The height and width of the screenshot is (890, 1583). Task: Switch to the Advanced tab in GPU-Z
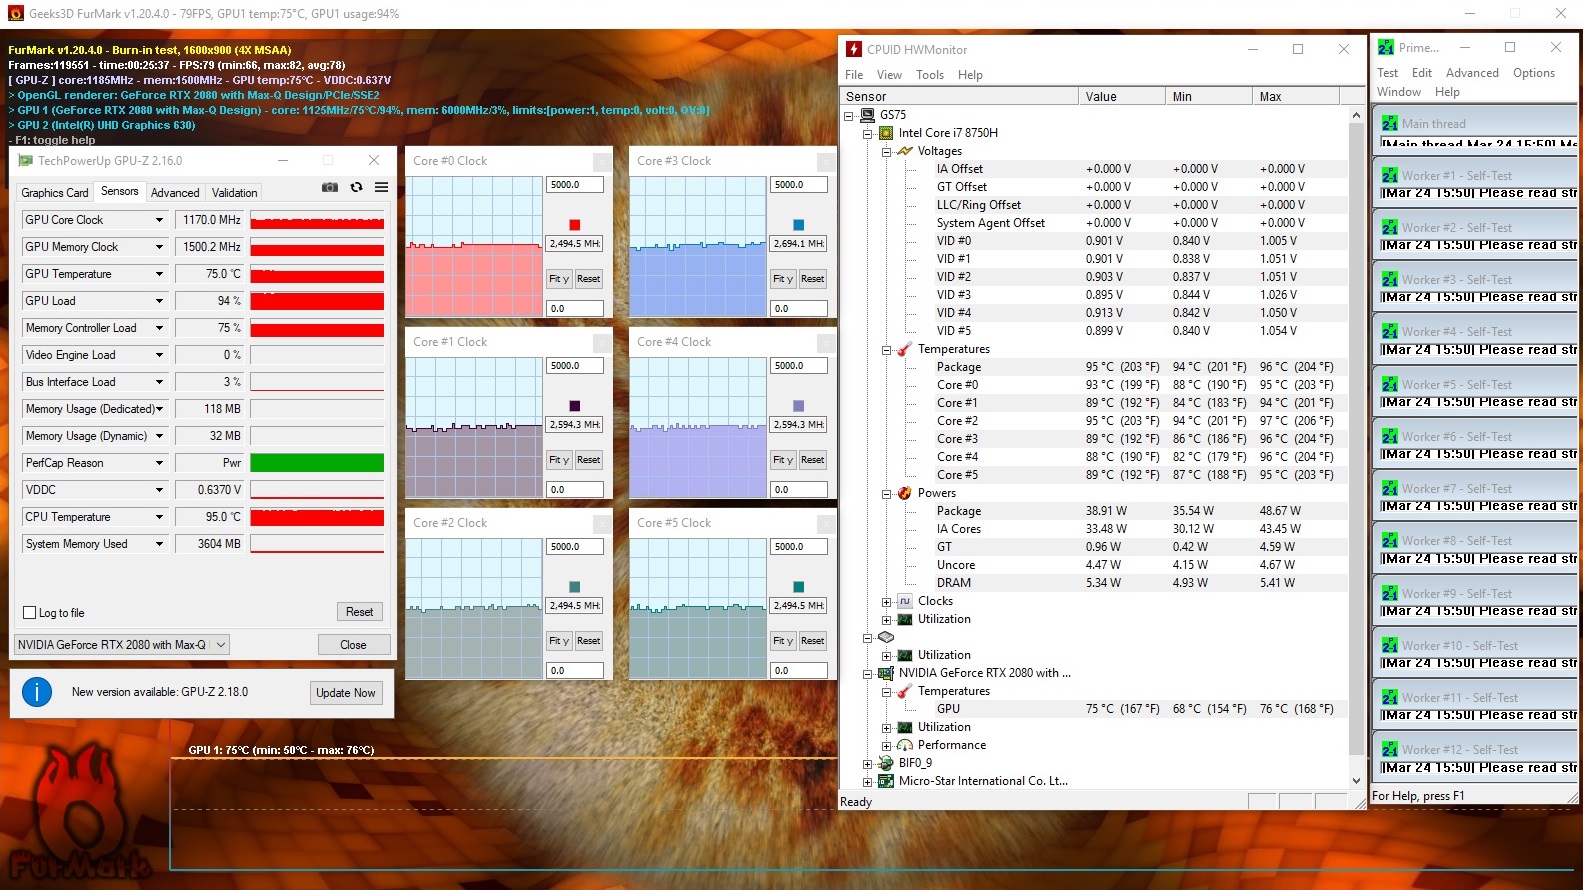coord(175,193)
